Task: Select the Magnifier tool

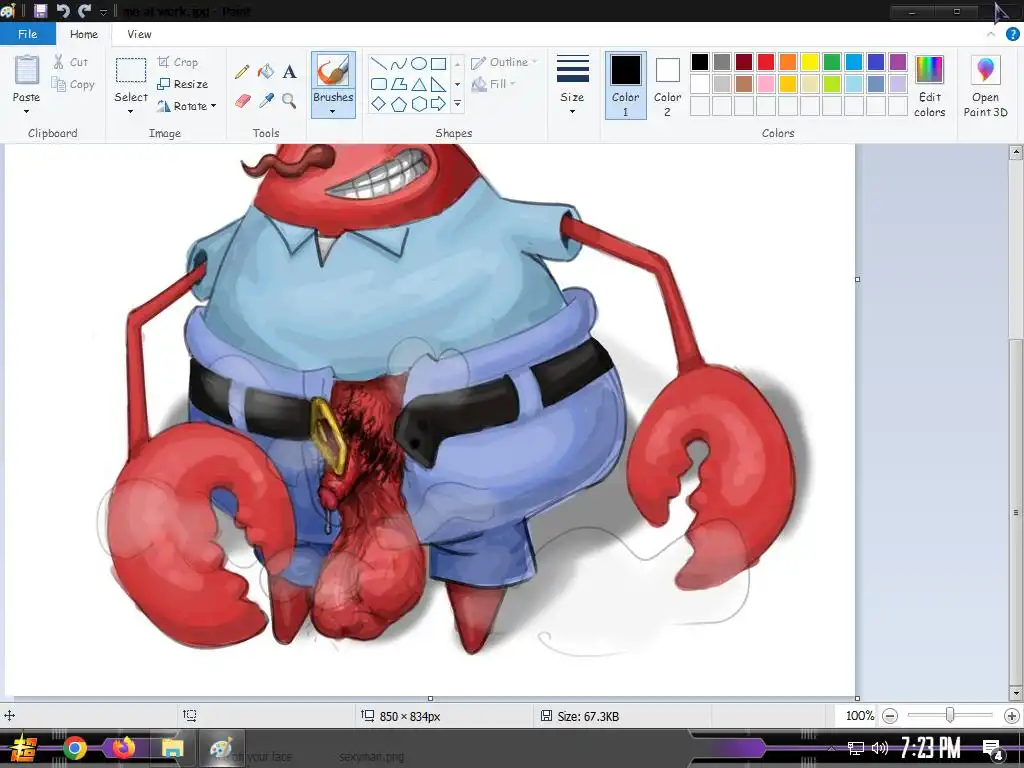Action: 289,101
